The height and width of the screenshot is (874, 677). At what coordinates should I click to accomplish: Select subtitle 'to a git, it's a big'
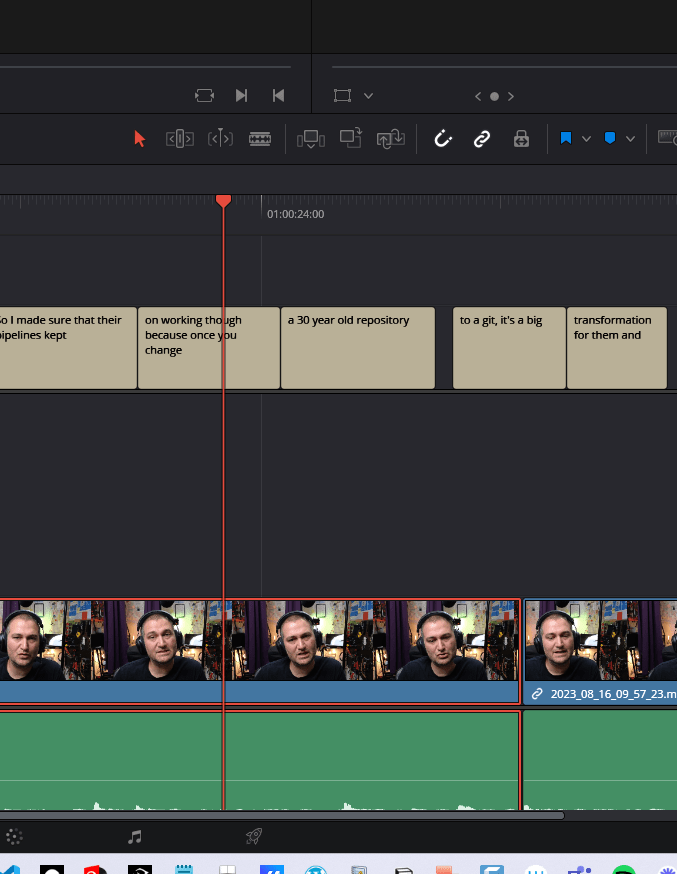[509, 348]
